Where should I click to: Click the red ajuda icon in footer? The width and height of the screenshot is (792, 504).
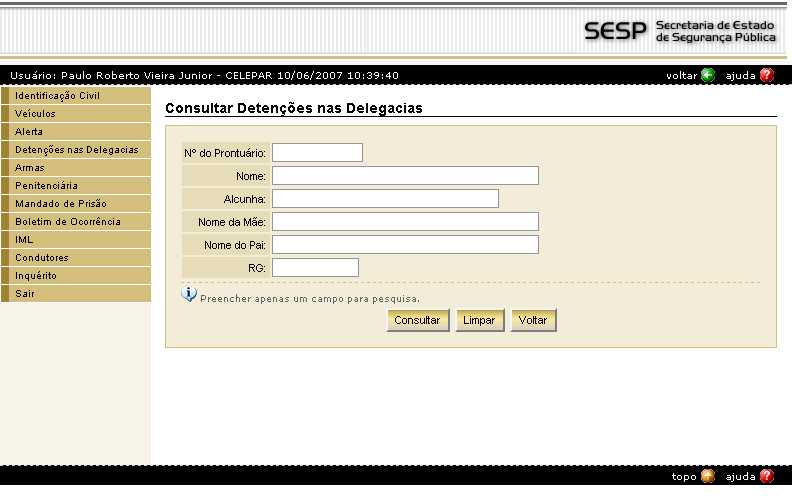coord(767,476)
